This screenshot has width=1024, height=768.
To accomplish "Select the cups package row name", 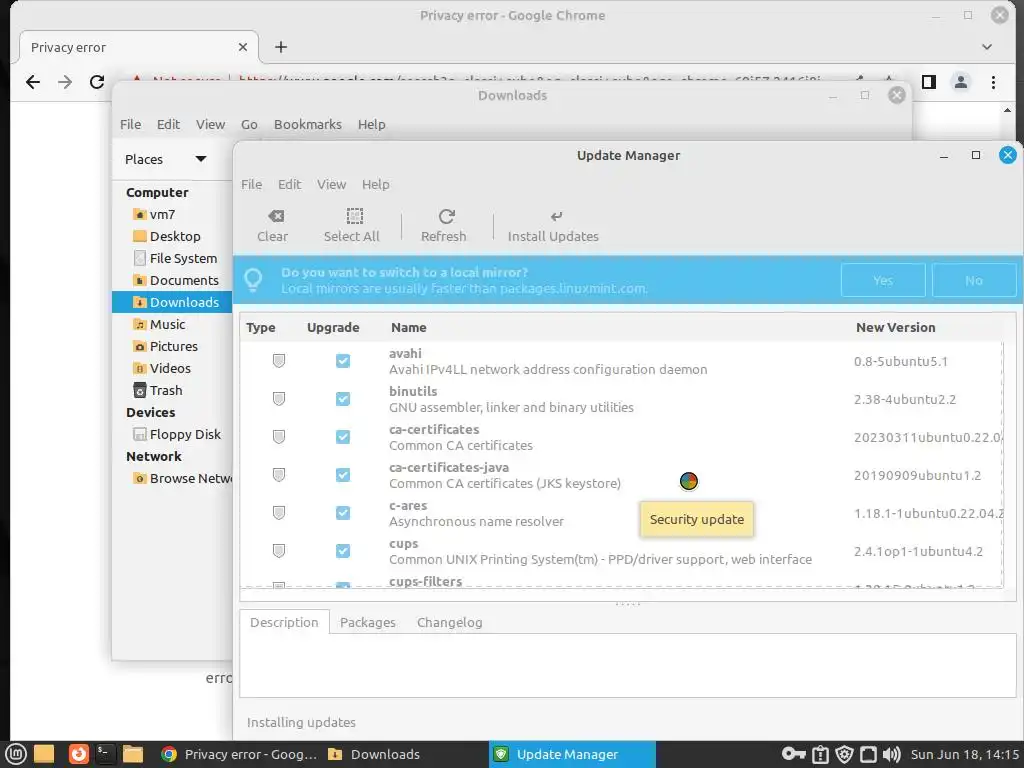I will coord(404,543).
